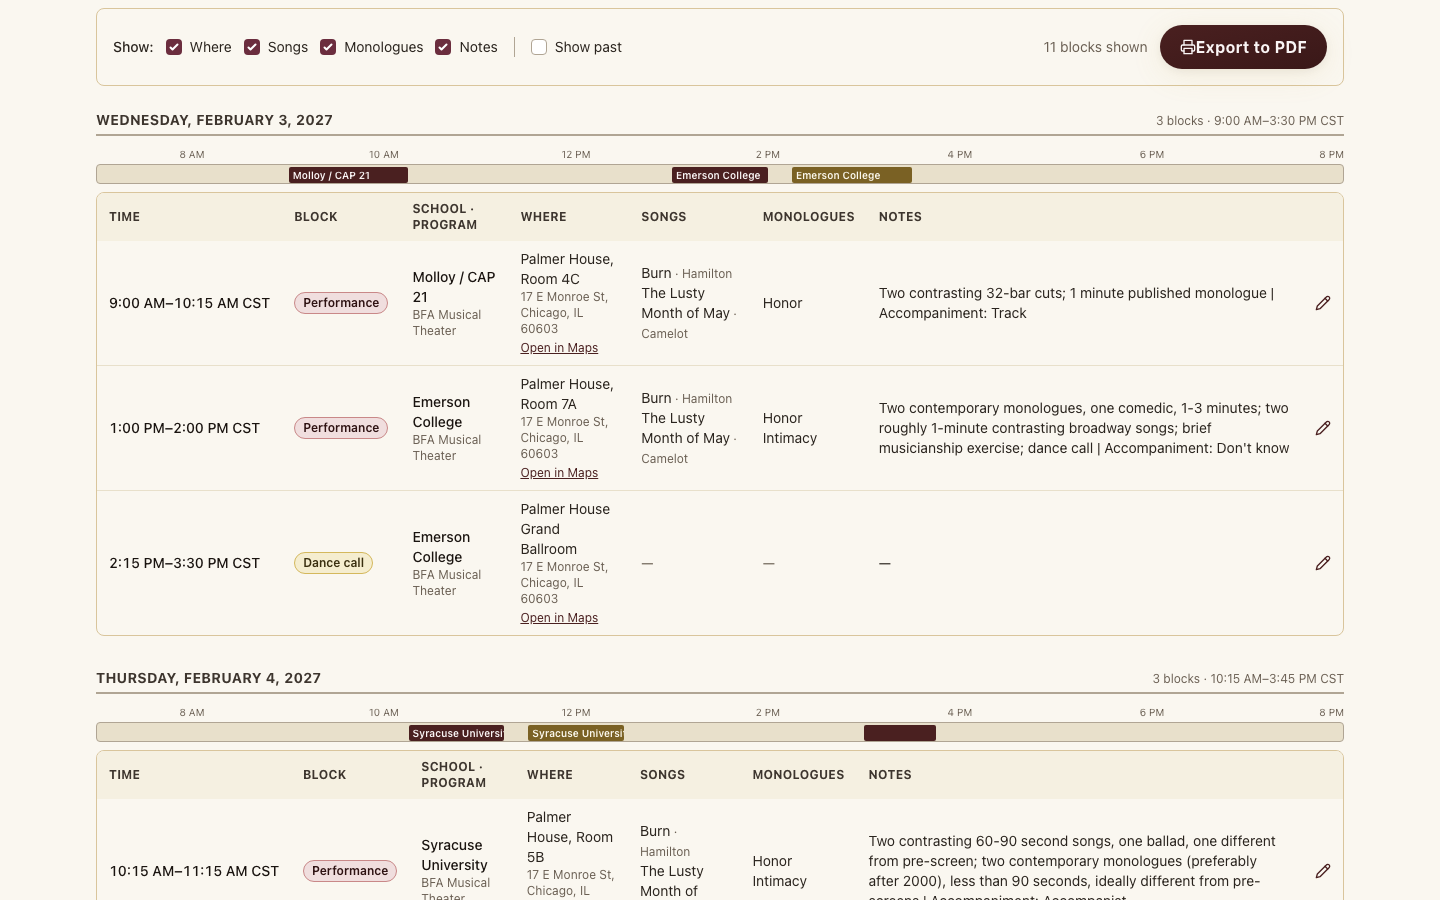Click the Export to PDF button
The image size is (1440, 900).
pyautogui.click(x=1243, y=47)
